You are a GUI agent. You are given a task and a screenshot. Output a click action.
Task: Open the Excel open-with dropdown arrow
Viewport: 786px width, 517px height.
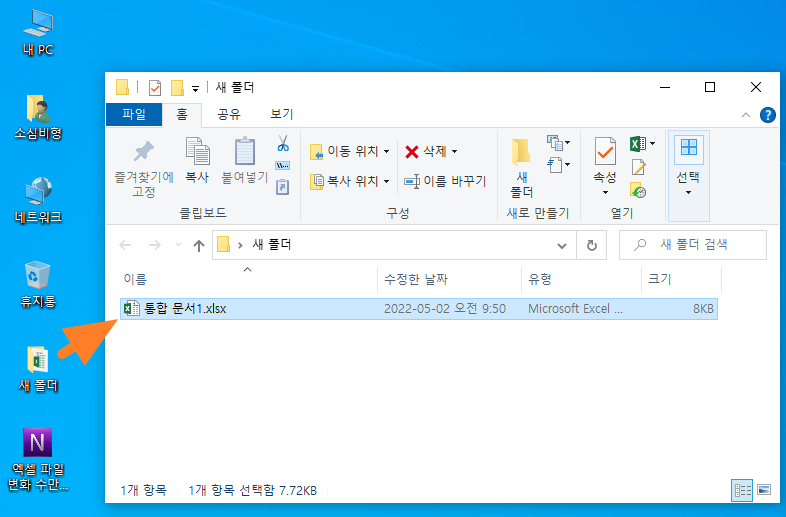pyautogui.click(x=653, y=144)
